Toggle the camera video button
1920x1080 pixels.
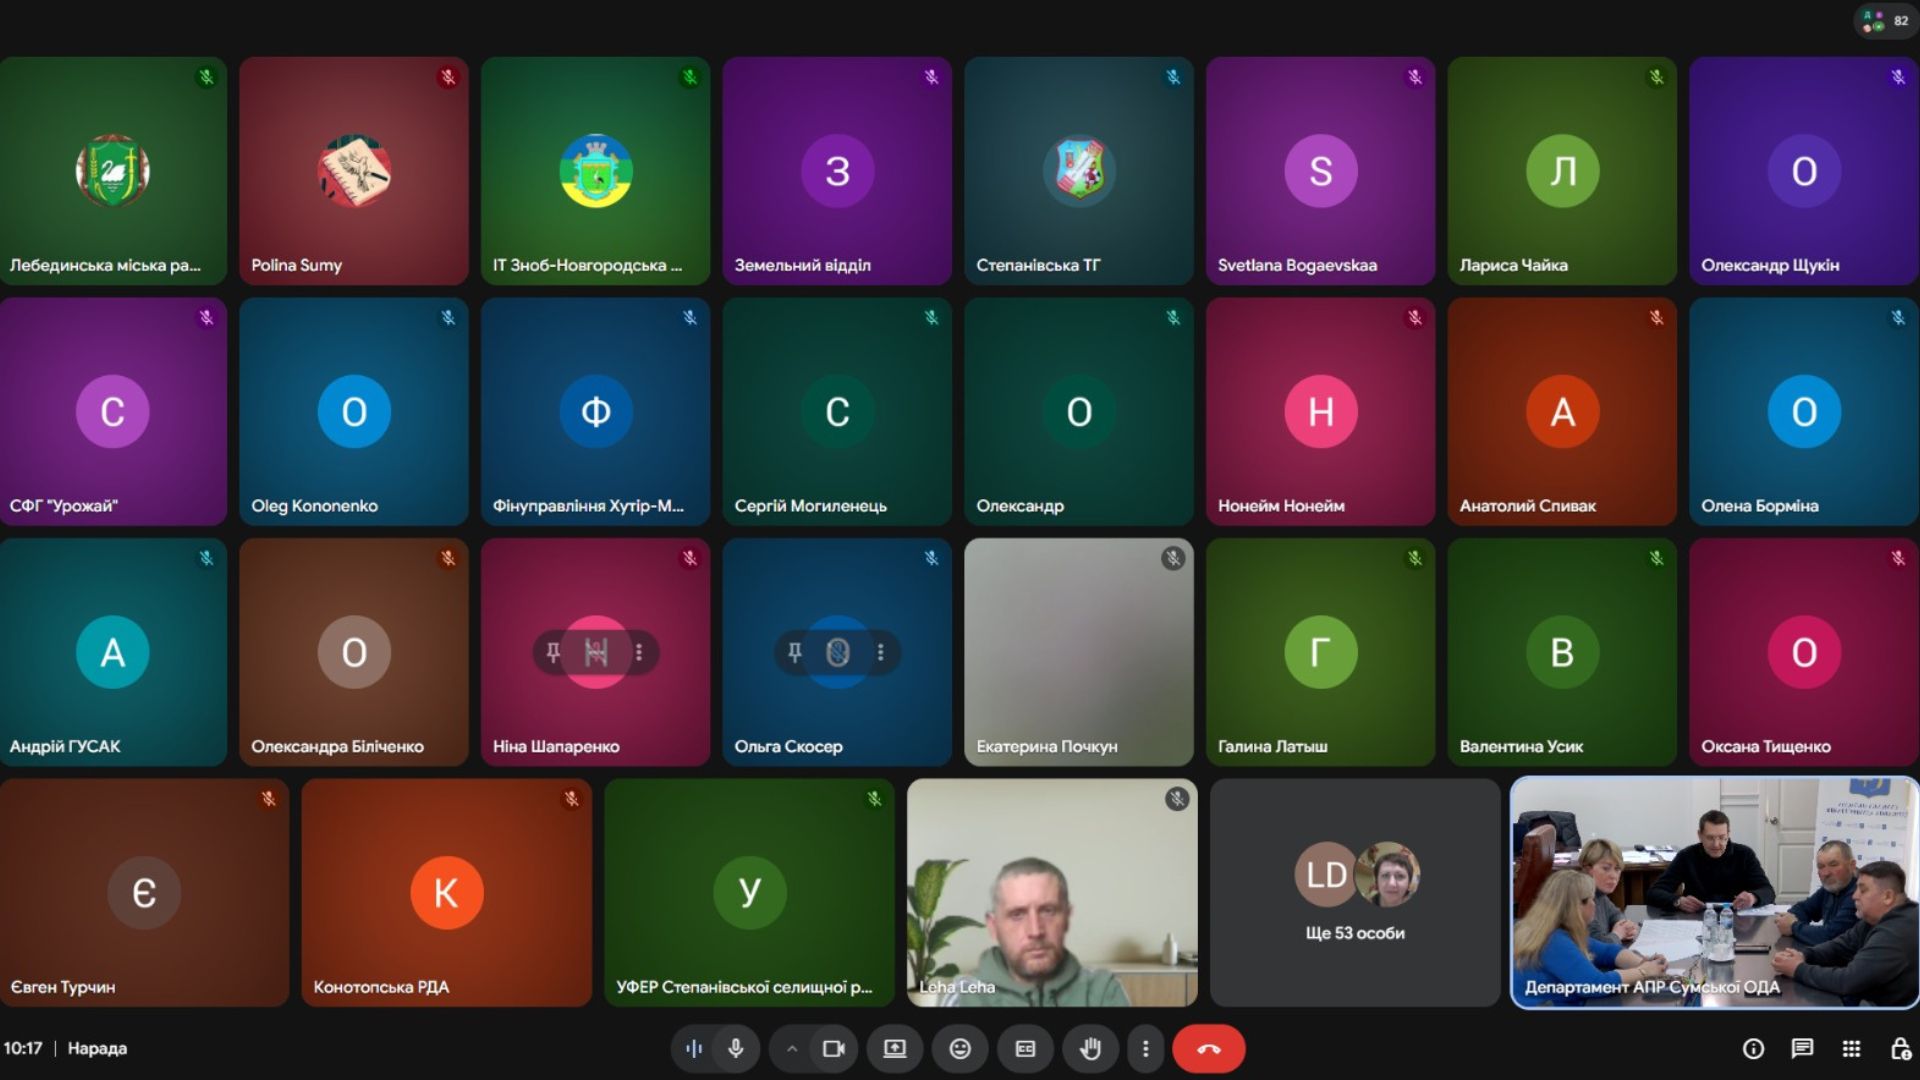click(x=834, y=1048)
